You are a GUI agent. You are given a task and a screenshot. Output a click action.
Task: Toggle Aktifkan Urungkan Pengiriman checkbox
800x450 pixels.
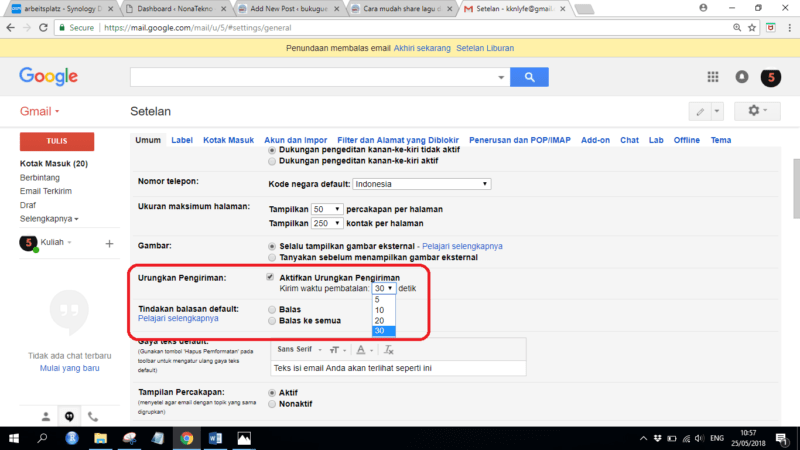(x=270, y=277)
